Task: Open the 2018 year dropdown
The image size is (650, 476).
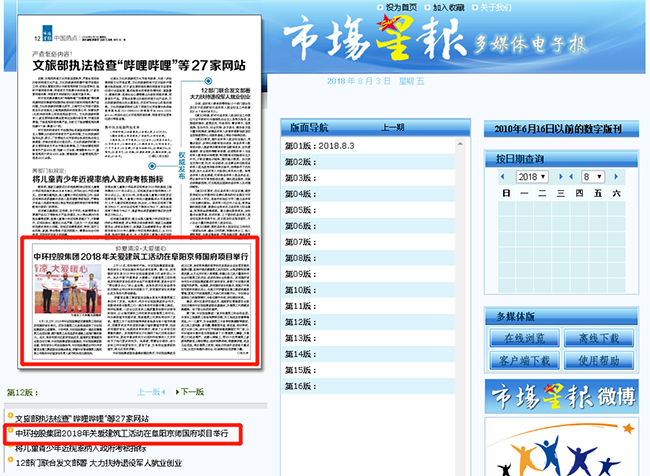Action: (x=533, y=176)
